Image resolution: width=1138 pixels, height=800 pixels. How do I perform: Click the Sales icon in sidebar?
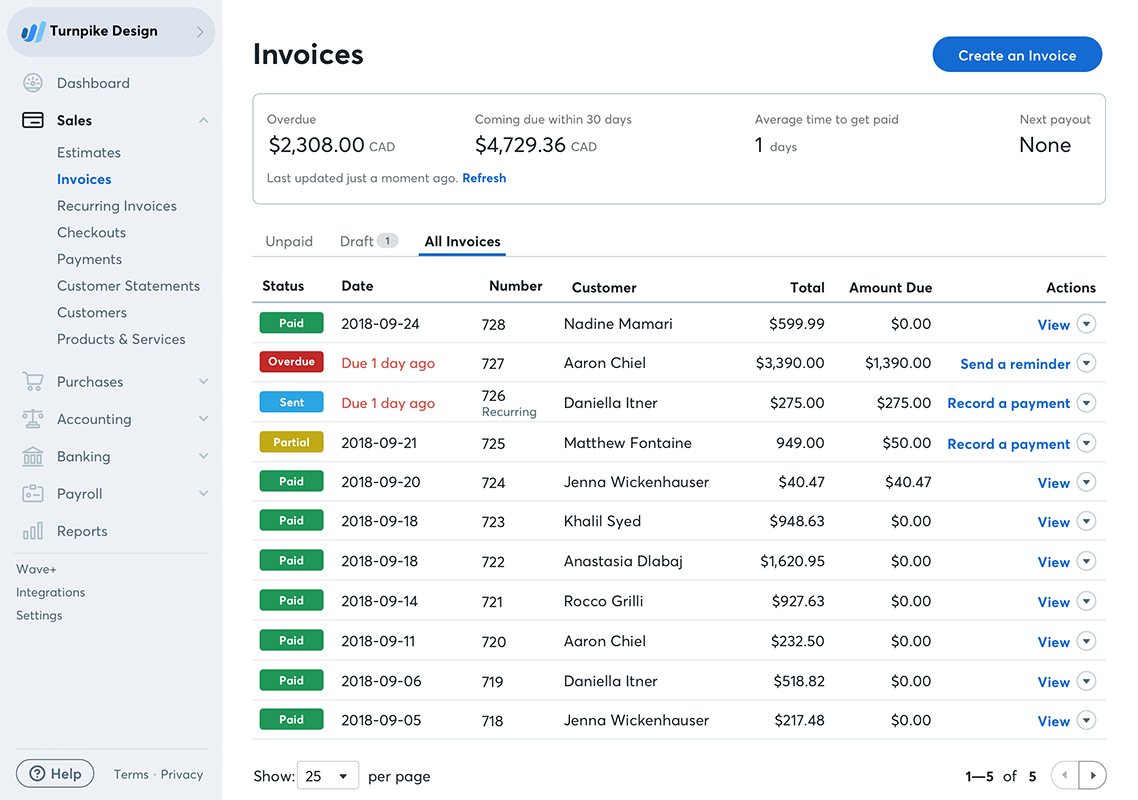(32, 120)
